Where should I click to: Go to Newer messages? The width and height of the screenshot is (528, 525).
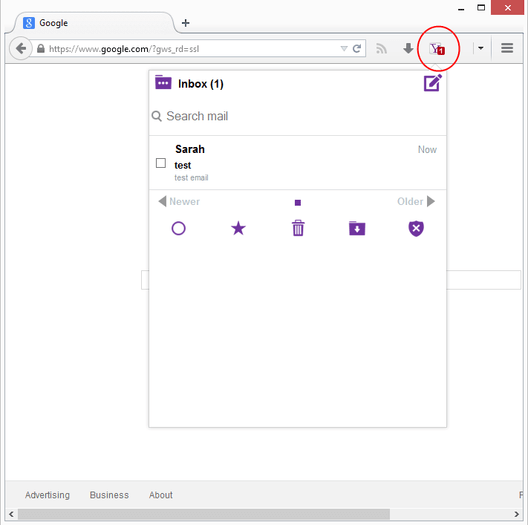[x=179, y=201]
